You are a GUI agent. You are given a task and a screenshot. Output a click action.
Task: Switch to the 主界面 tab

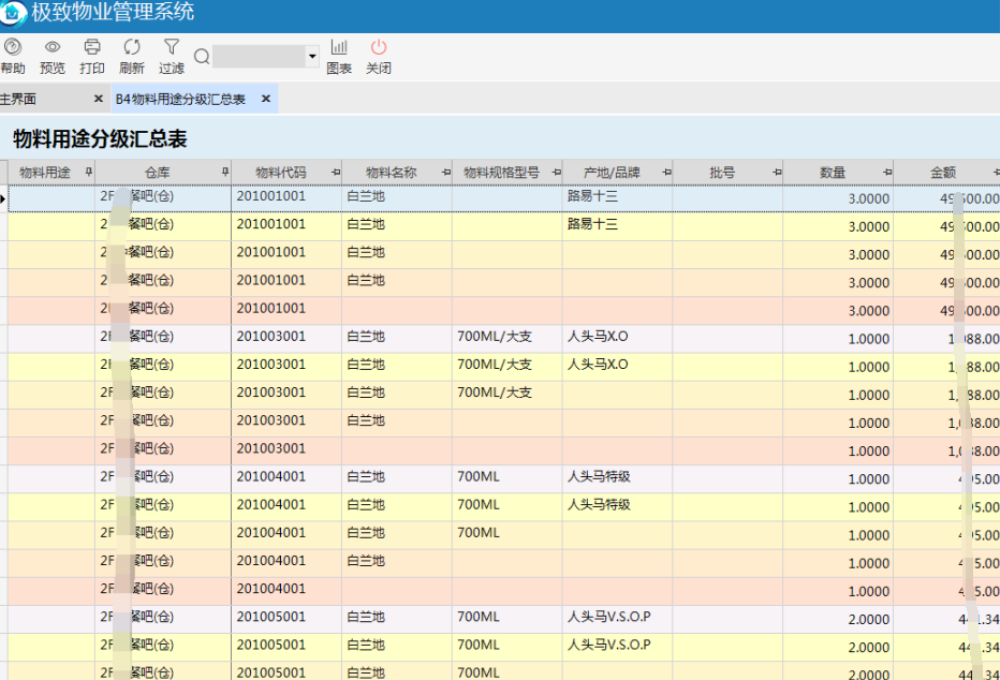(18, 99)
